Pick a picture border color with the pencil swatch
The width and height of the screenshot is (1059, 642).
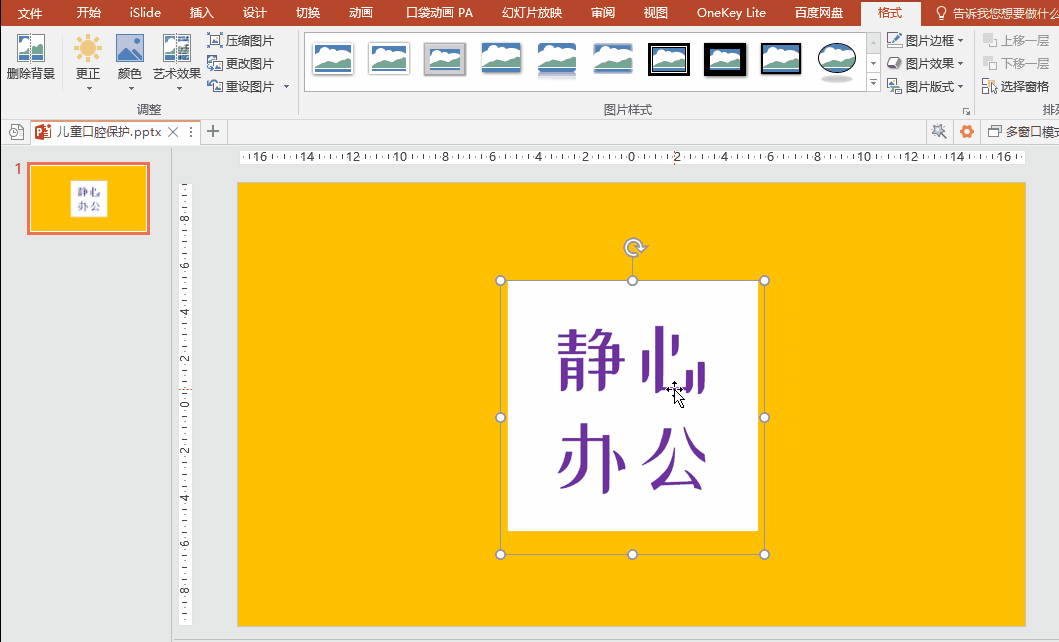pyautogui.click(x=894, y=39)
